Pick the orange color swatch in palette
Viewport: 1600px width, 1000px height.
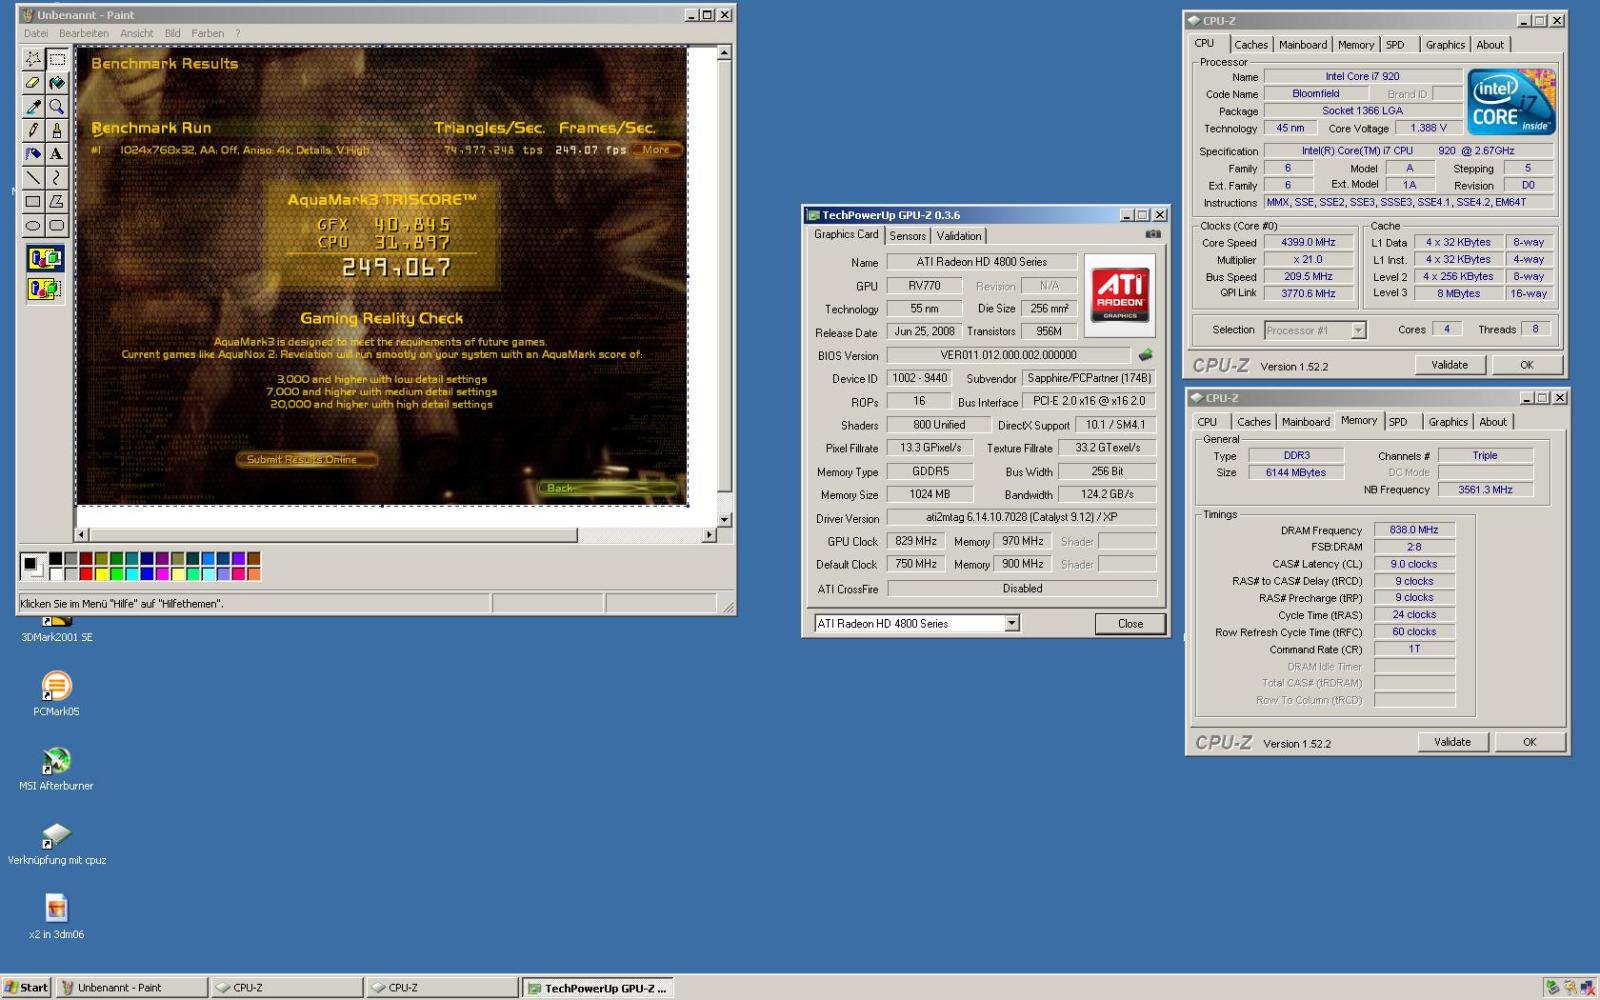(254, 574)
